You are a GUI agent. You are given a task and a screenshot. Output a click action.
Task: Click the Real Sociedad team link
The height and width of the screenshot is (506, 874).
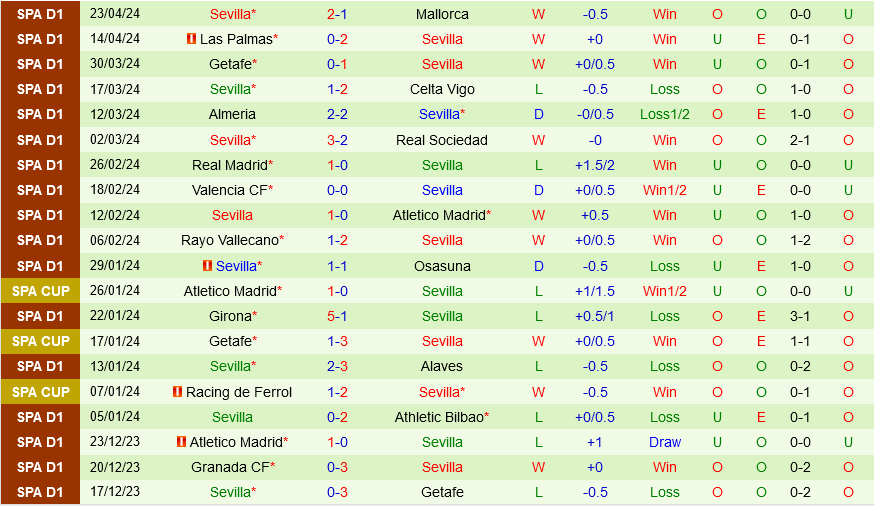point(442,140)
